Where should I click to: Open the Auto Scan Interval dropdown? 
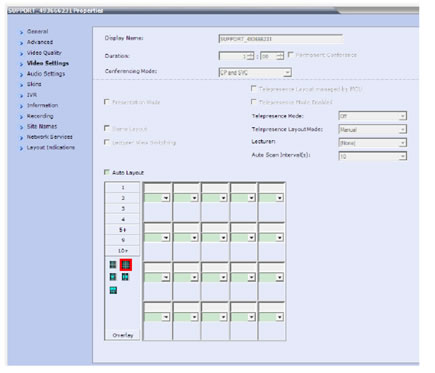(373, 156)
